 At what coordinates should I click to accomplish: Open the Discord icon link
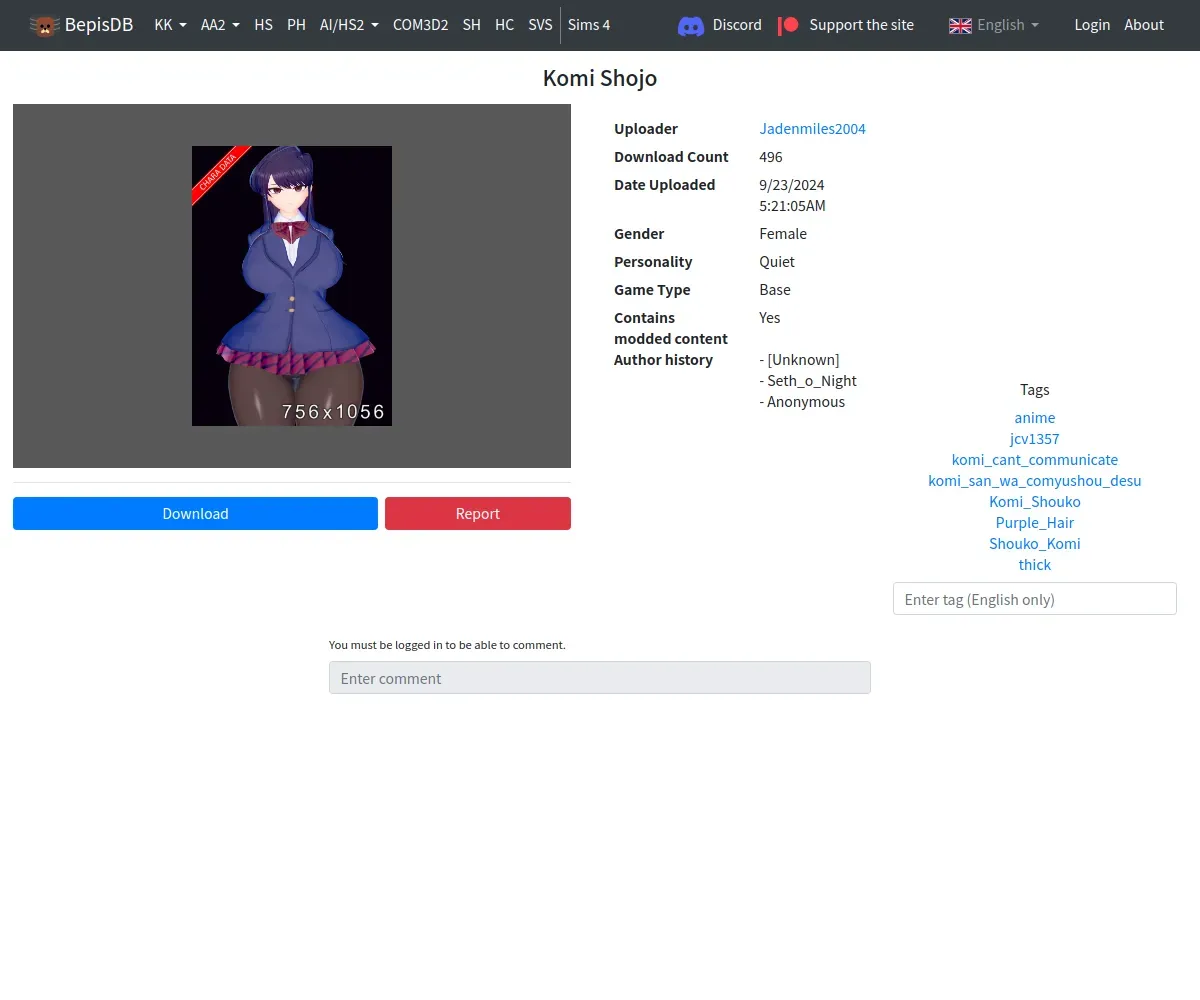691,26
